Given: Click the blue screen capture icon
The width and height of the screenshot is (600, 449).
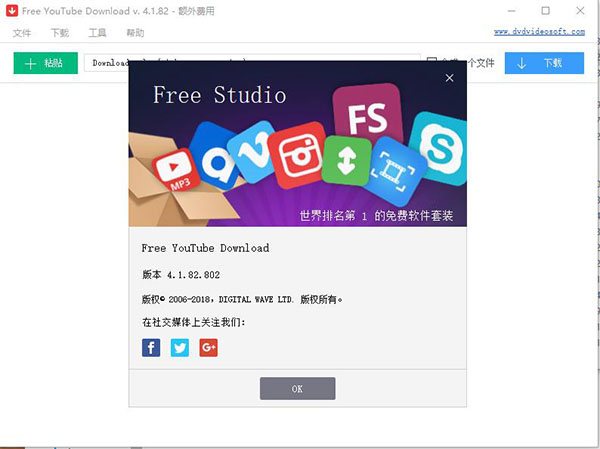Looking at the screenshot, I should (x=397, y=167).
